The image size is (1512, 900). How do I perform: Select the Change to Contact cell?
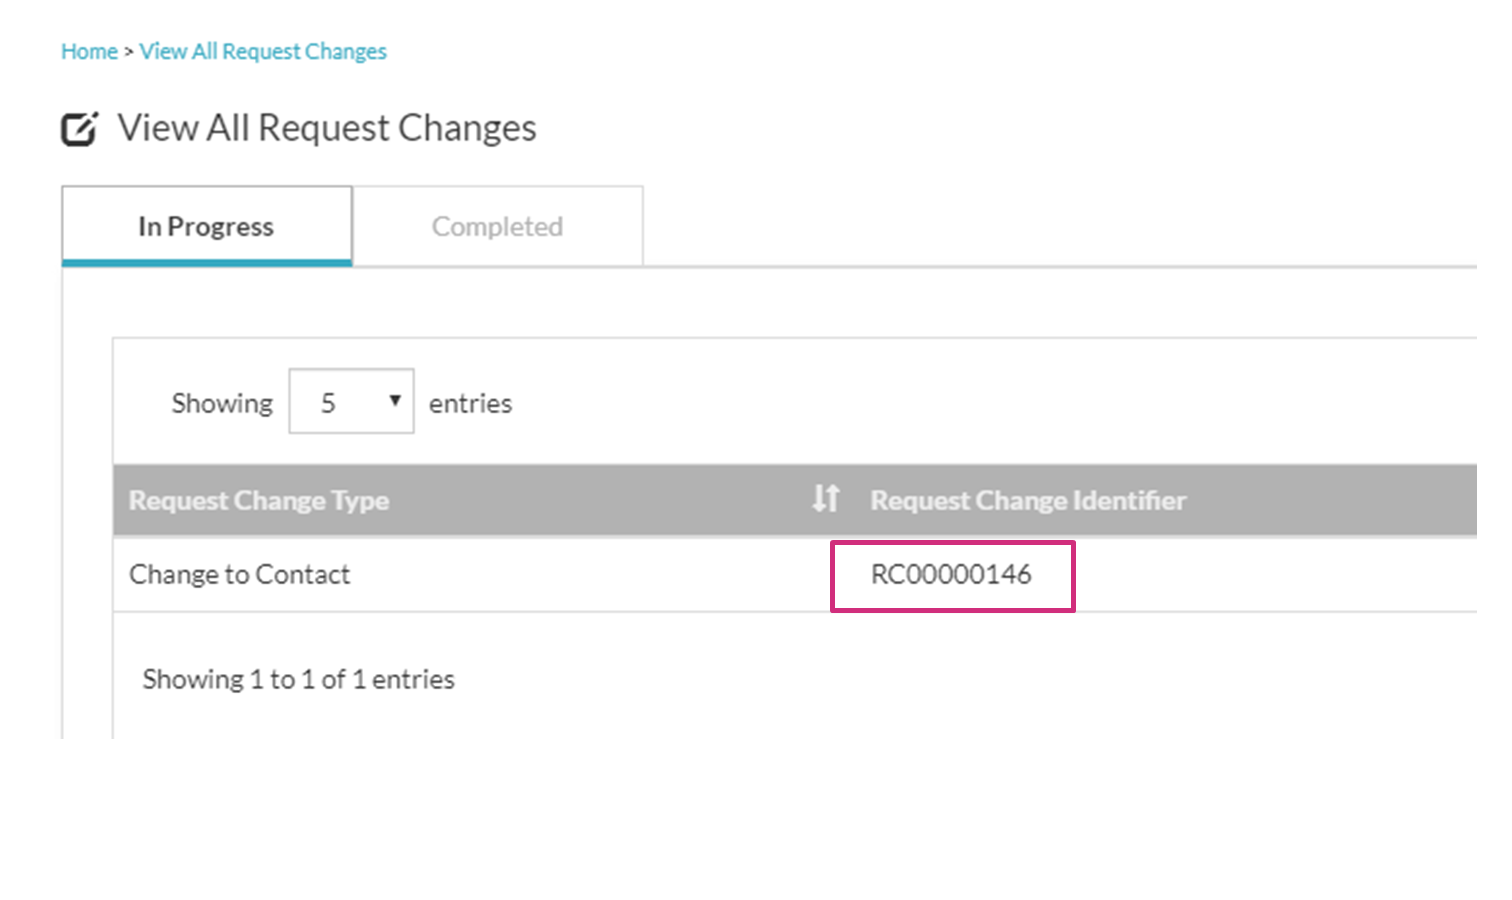point(240,574)
